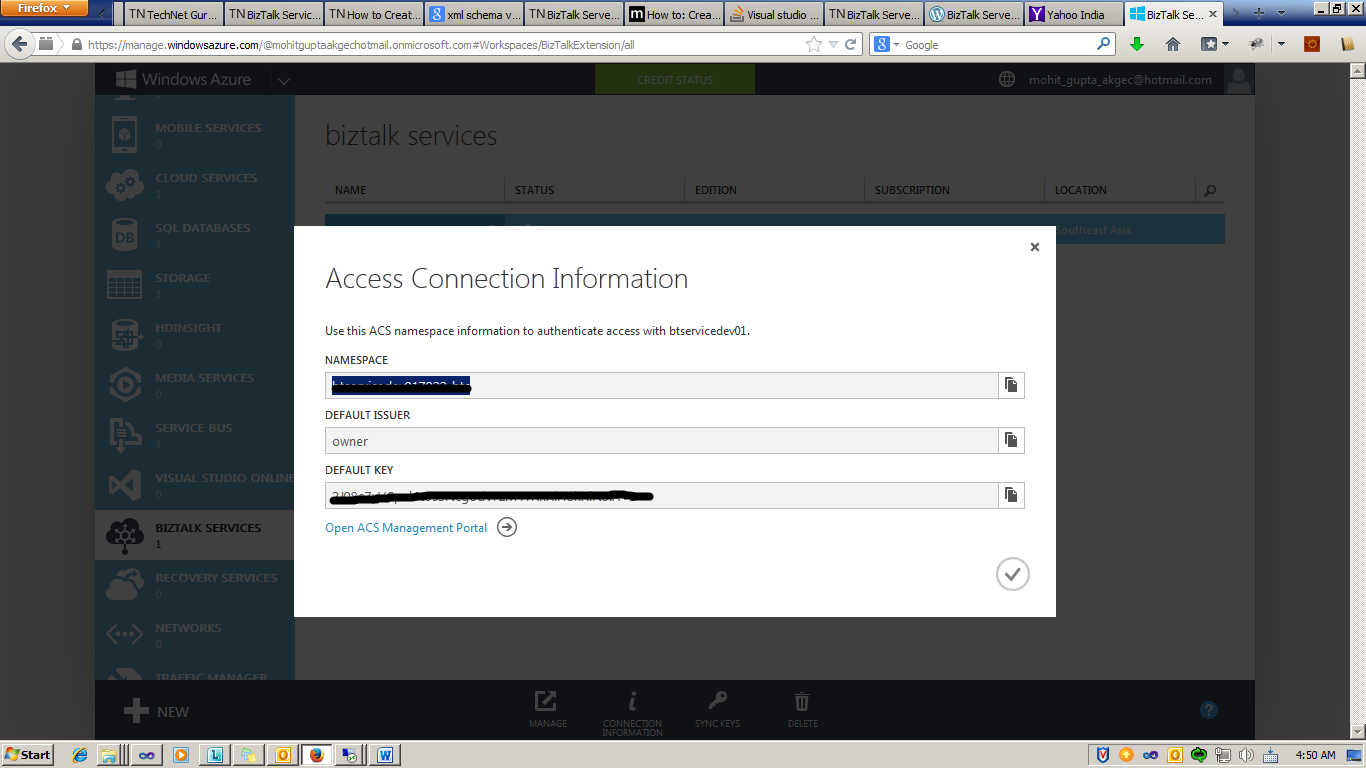This screenshot has width=1366, height=768.
Task: Copy the DEFAULT ISSUER value
Action: click(1011, 440)
